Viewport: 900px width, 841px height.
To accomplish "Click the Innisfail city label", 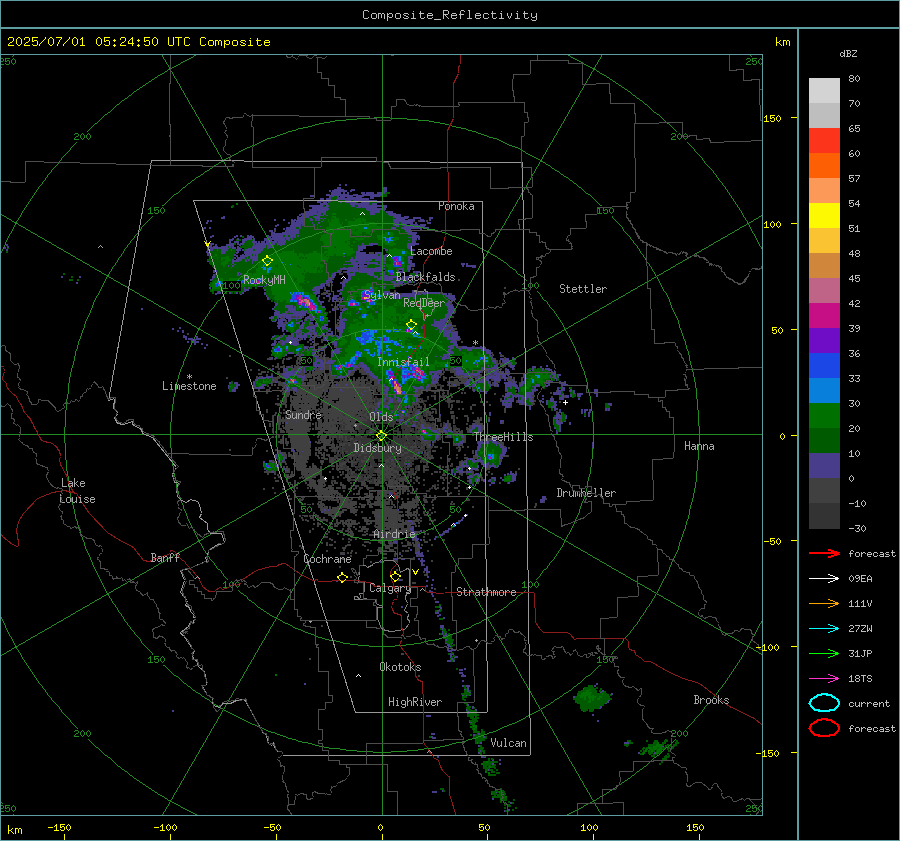I will (403, 362).
